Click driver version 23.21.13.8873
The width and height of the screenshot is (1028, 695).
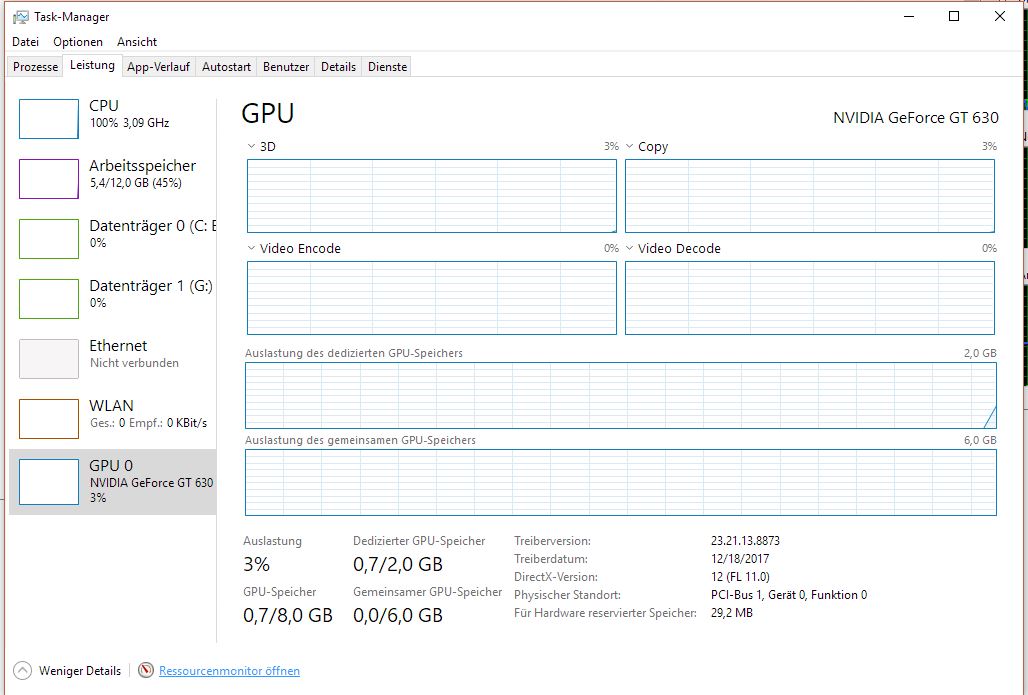pyautogui.click(x=745, y=541)
